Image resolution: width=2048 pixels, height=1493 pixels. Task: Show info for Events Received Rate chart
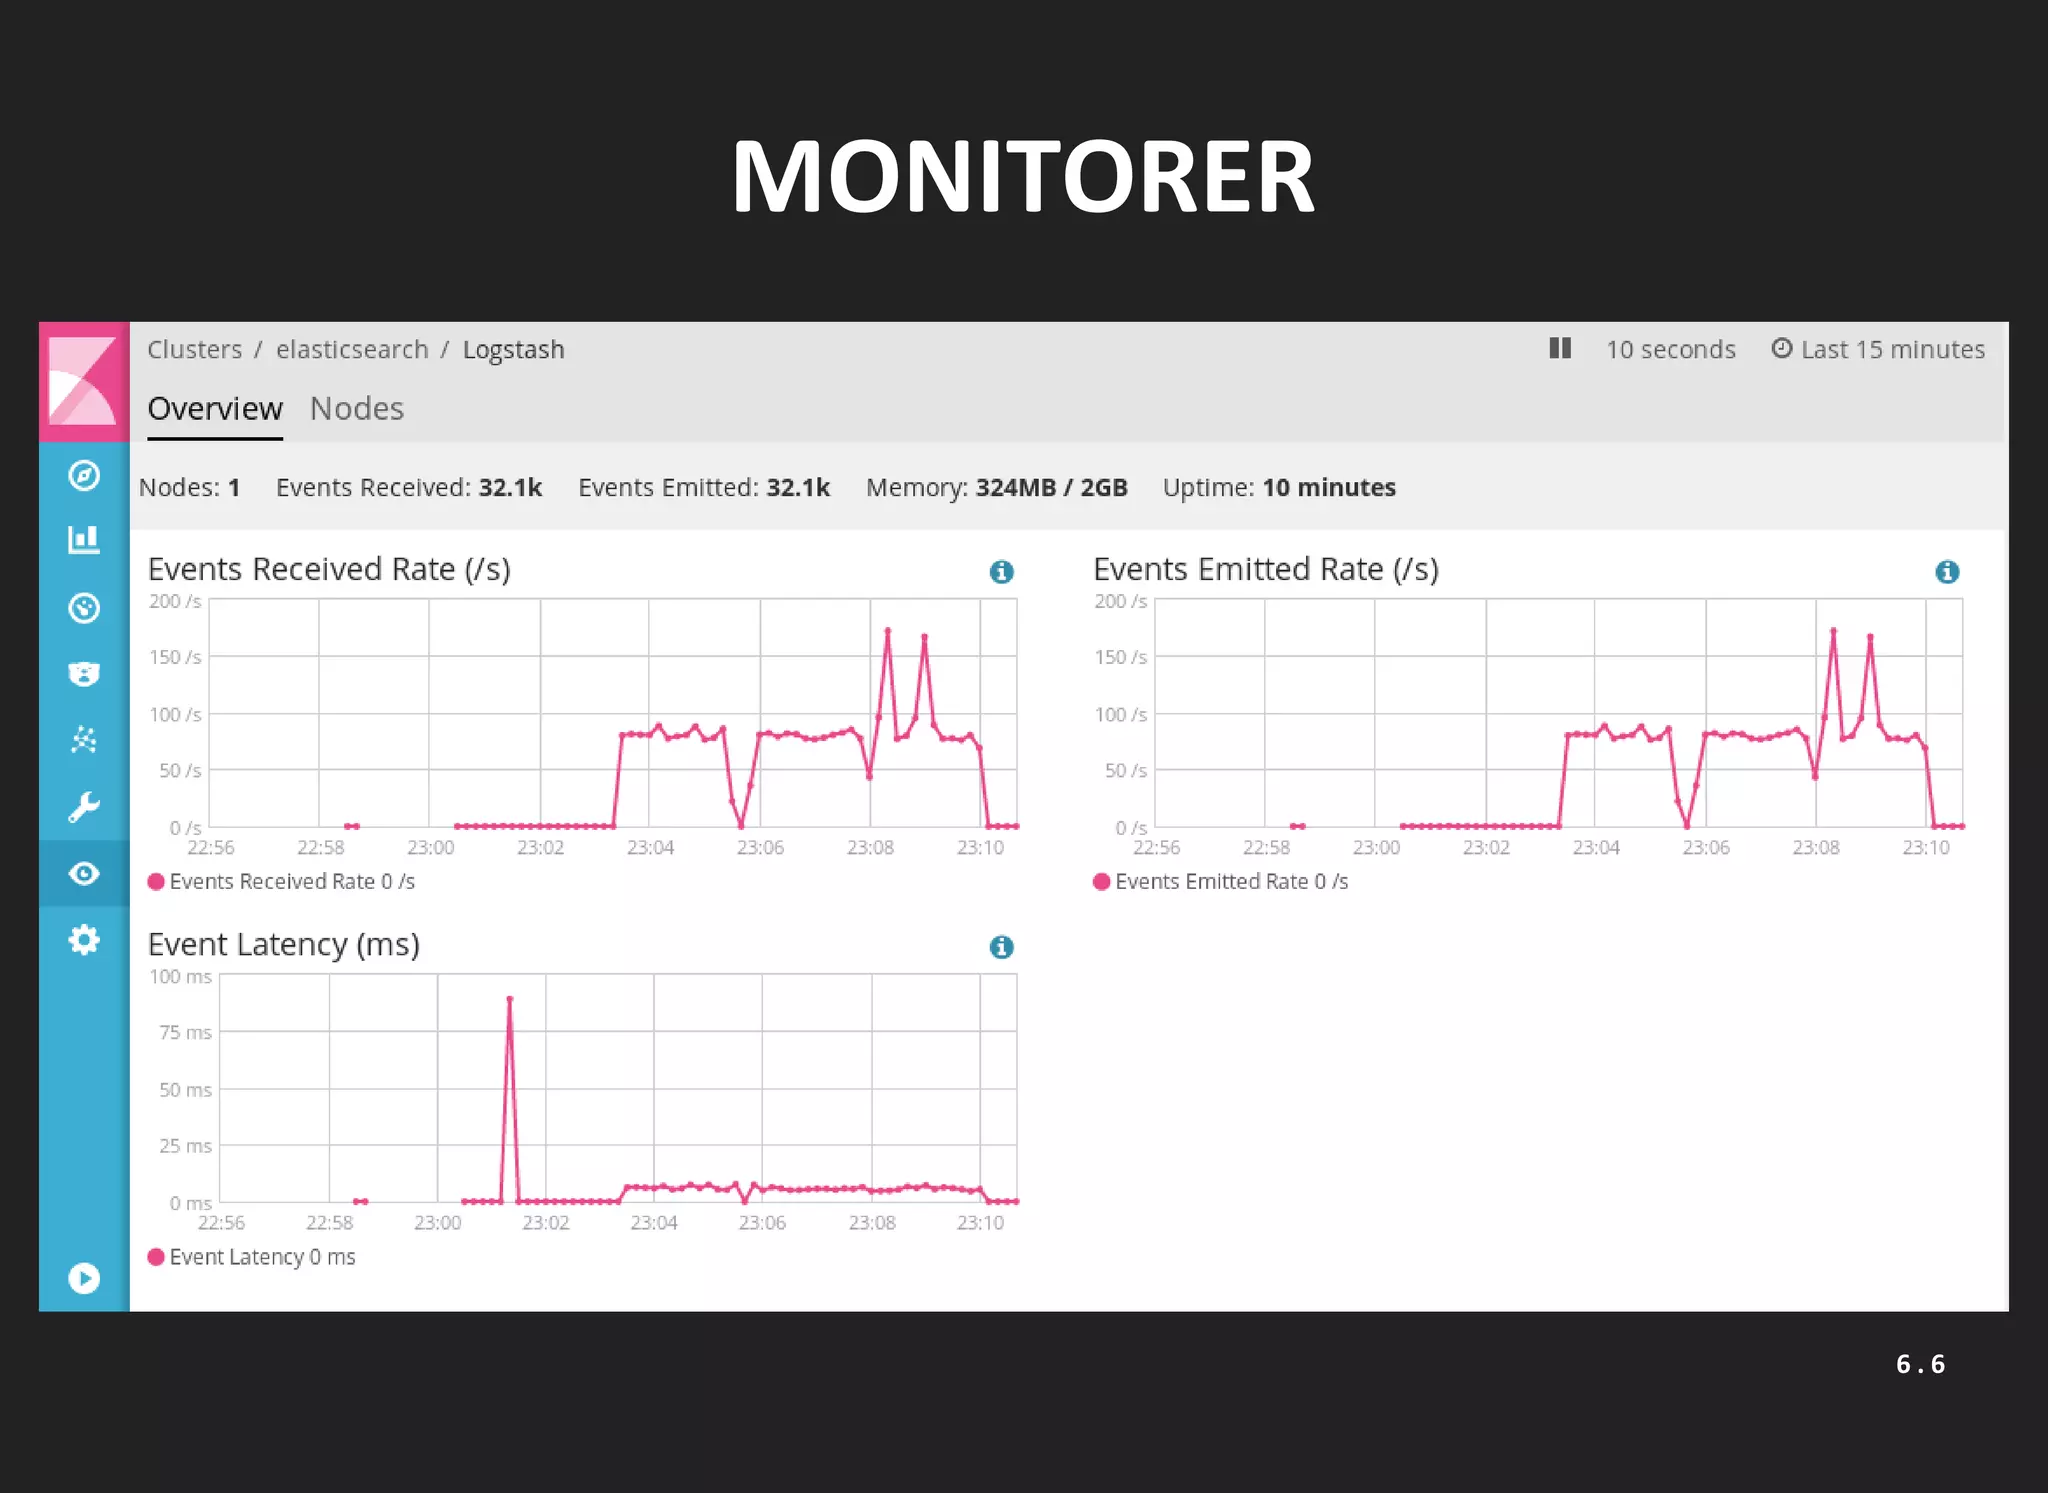pyautogui.click(x=1001, y=572)
